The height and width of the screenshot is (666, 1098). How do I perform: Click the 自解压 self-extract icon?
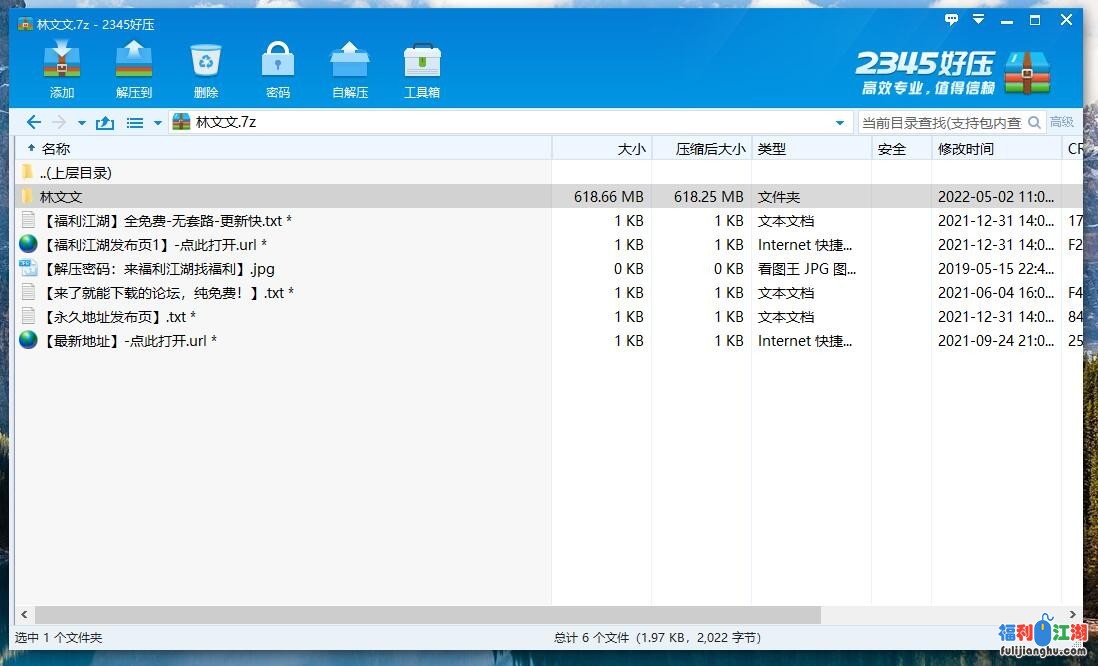(x=350, y=68)
